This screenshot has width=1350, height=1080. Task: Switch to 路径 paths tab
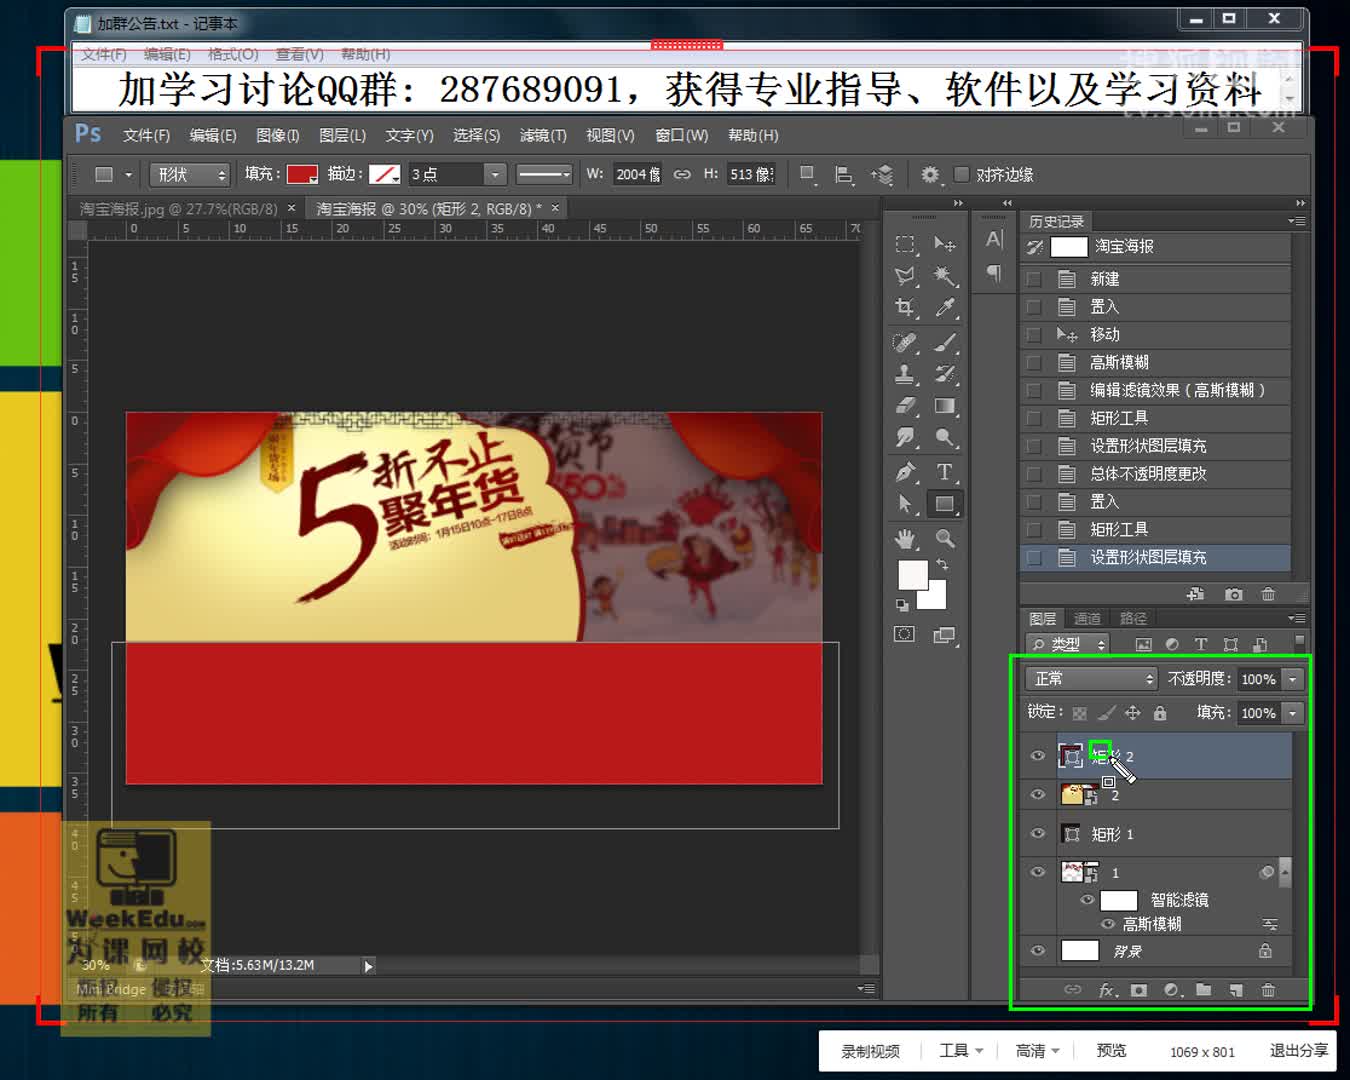coord(1133,619)
